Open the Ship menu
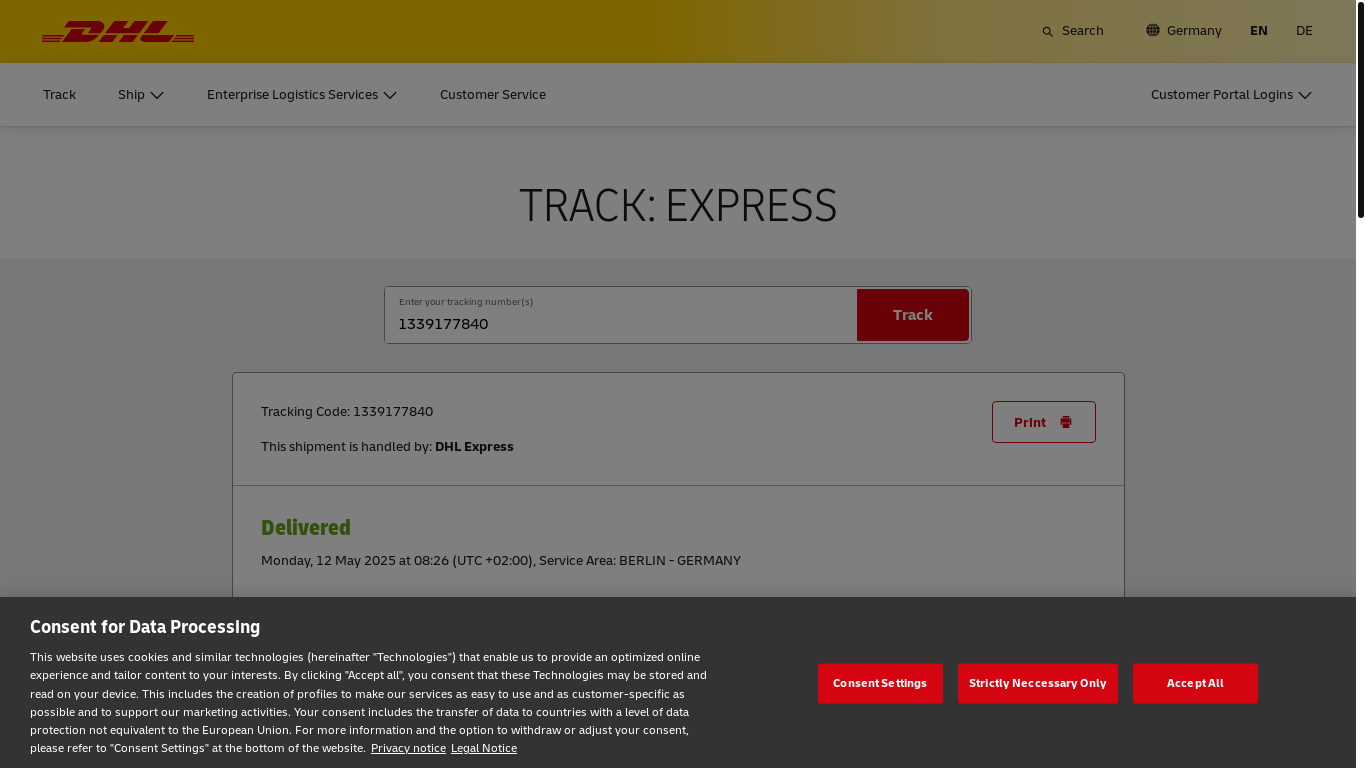Viewport: 1366px width, 768px height. point(141,95)
